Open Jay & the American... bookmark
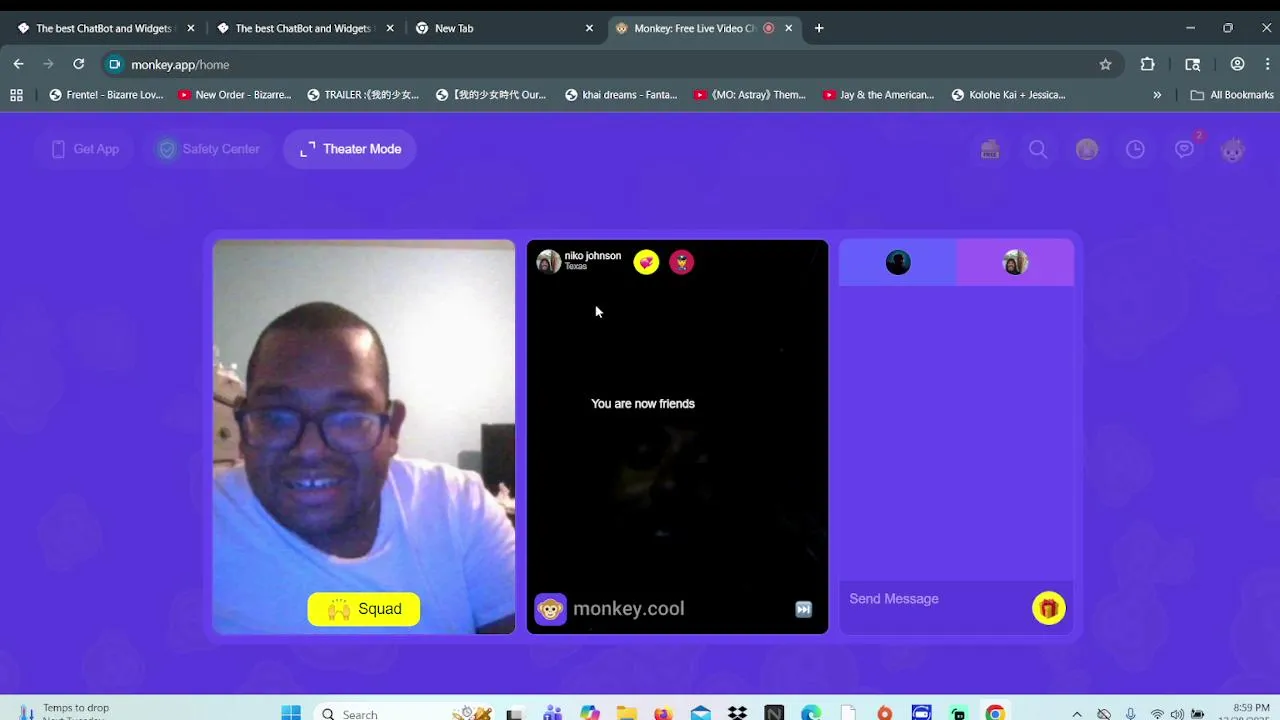Screen dimensions: 1280x720 tap(878, 95)
